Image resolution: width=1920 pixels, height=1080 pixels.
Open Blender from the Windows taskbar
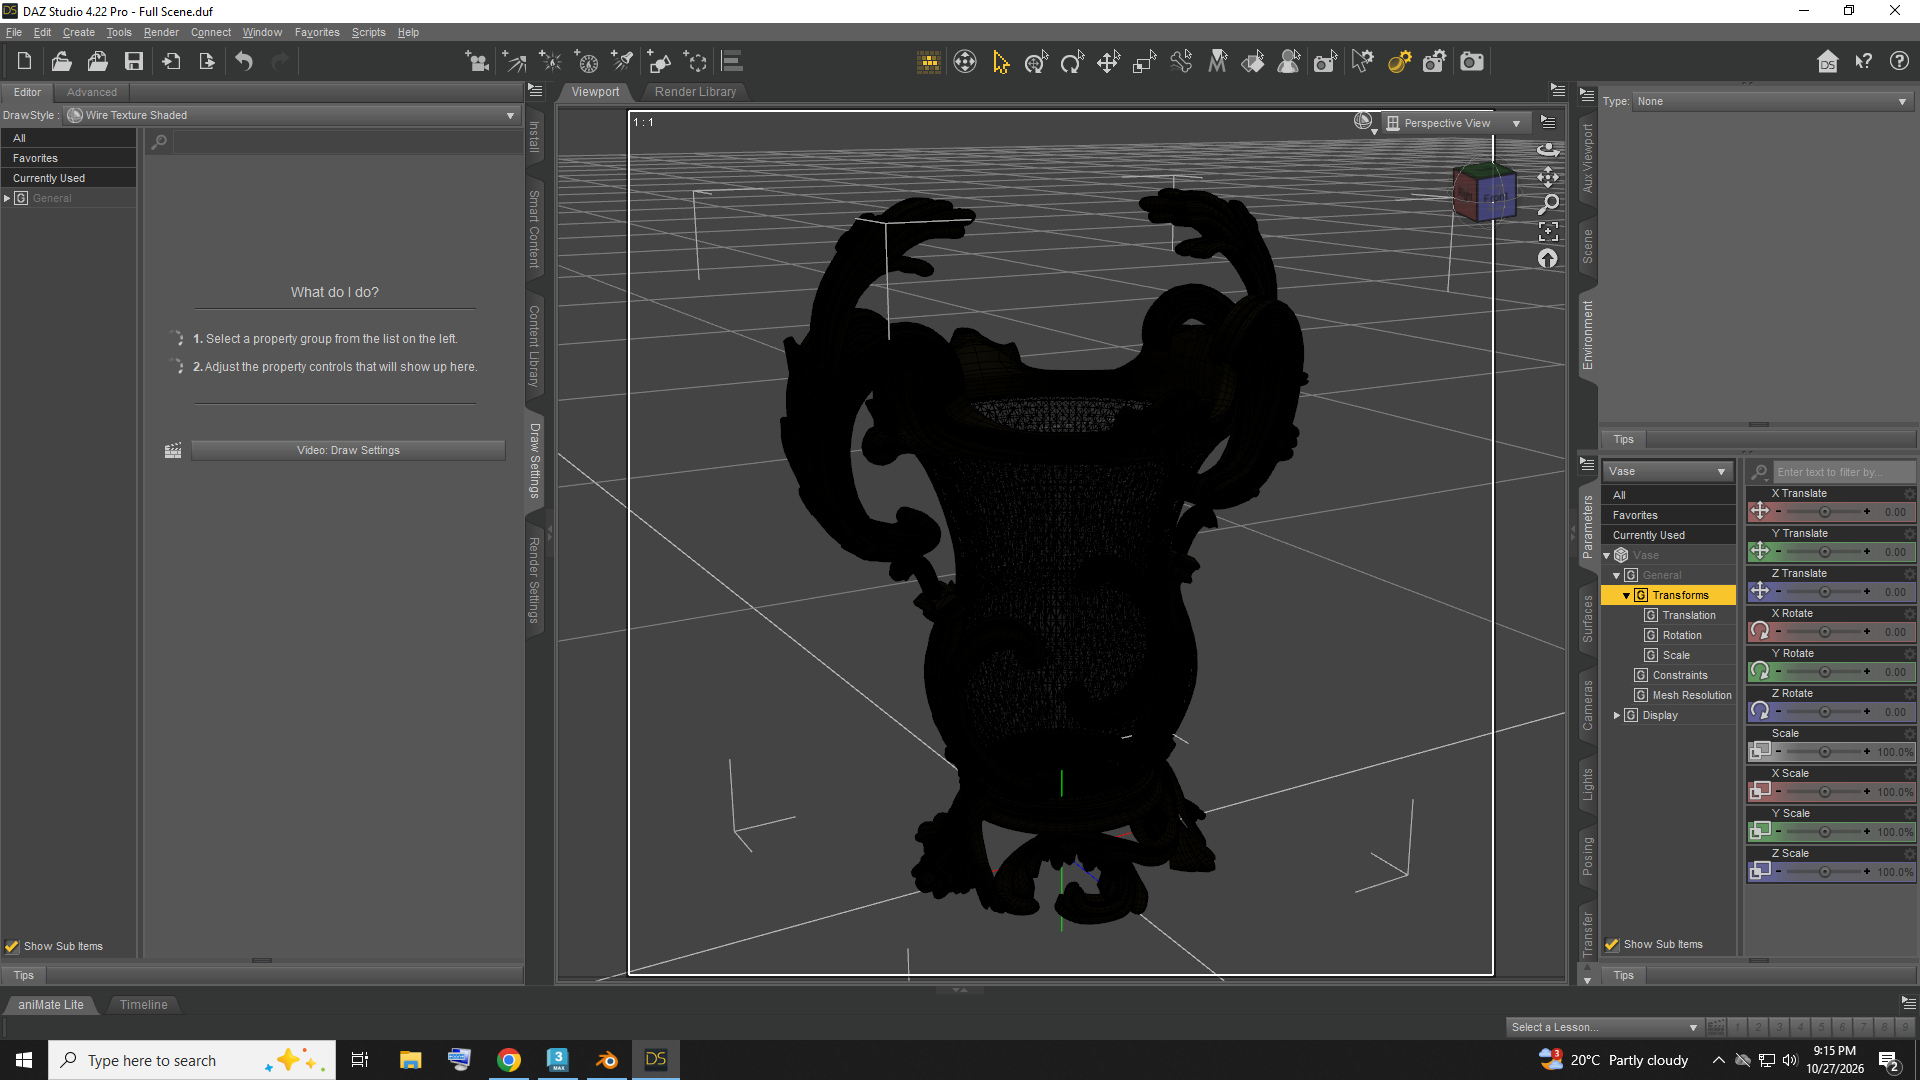(x=606, y=1060)
